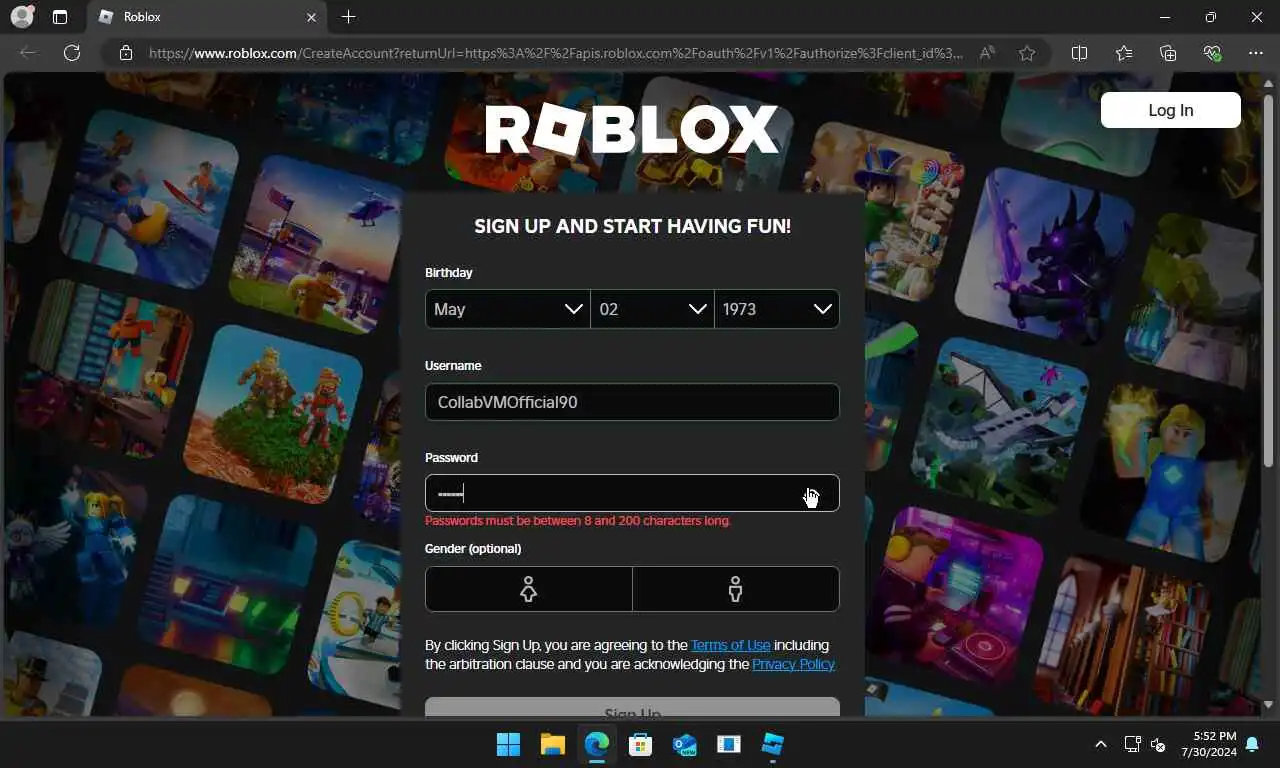The image size is (1280, 768).
Task: Click the Roblox logo
Action: pos(632,130)
